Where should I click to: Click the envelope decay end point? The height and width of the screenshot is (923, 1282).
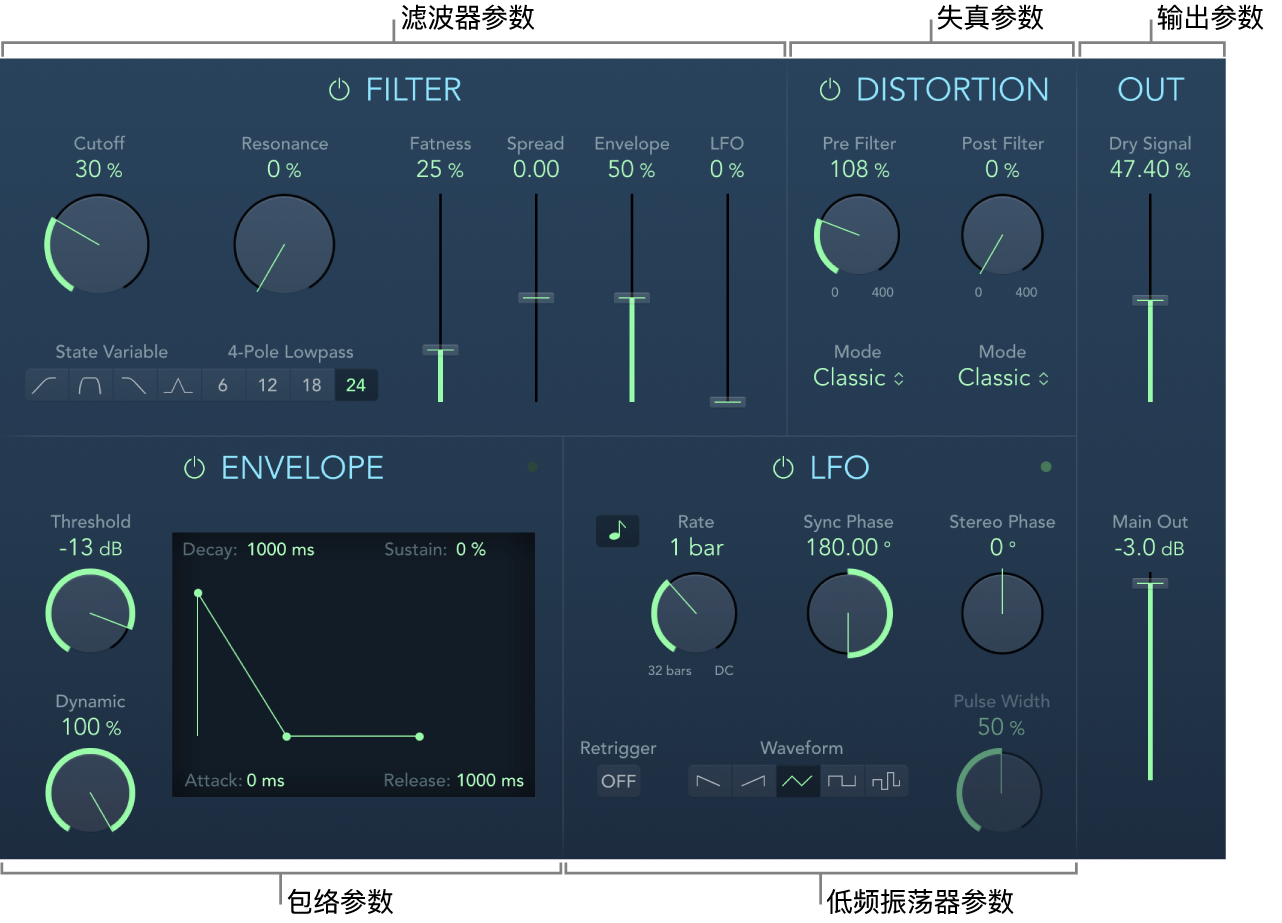[287, 736]
